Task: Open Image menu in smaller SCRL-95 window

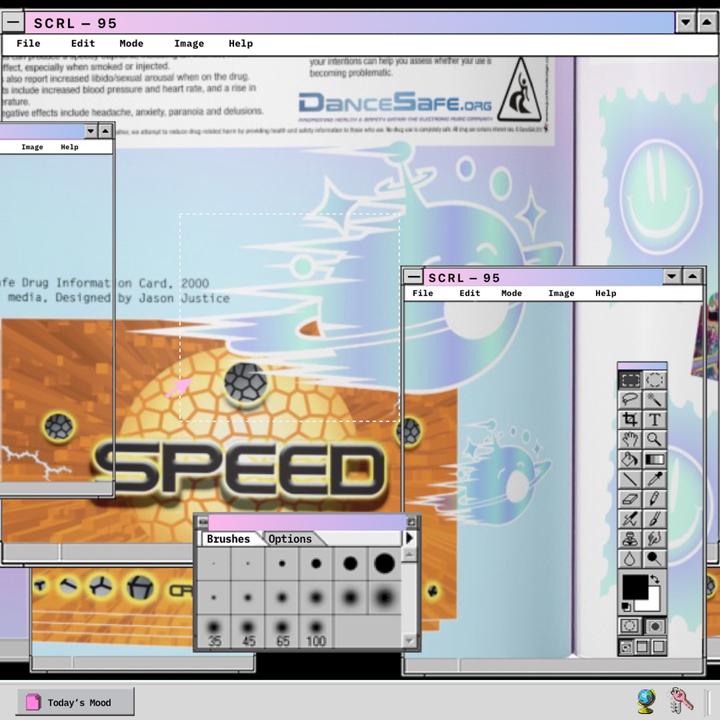Action: [561, 293]
